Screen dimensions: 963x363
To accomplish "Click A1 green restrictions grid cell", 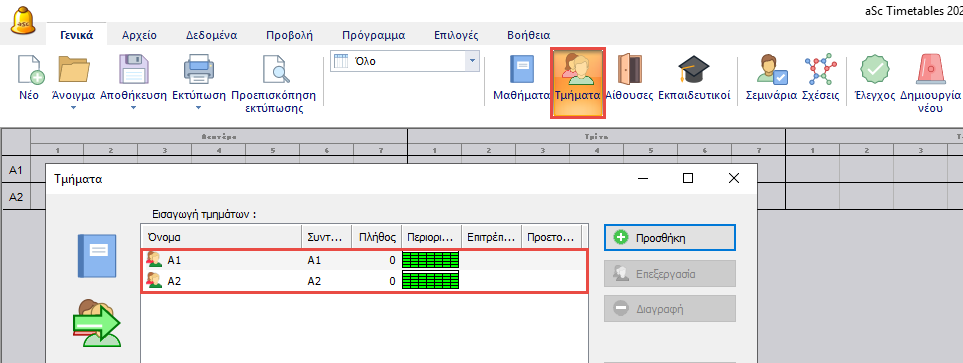I will coord(431,260).
